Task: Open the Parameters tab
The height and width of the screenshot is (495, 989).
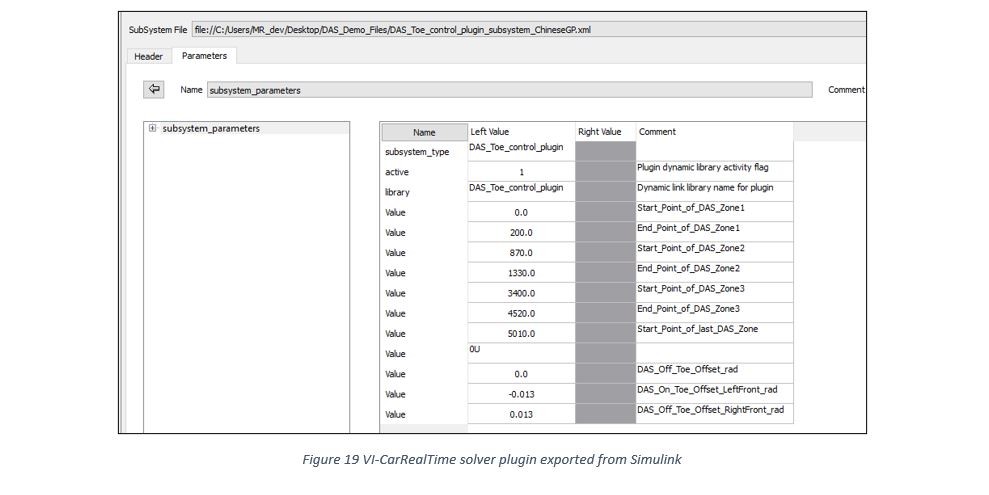Action: (x=204, y=55)
